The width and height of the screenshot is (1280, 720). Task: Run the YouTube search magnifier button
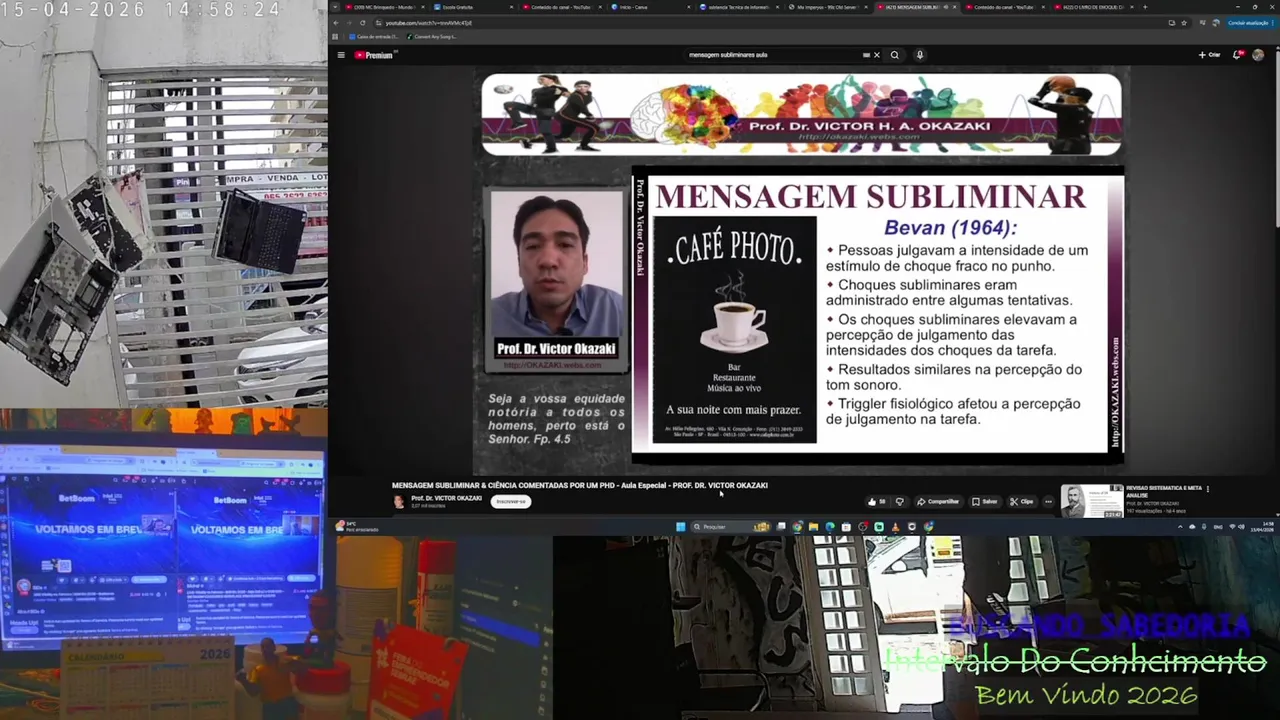(x=895, y=55)
